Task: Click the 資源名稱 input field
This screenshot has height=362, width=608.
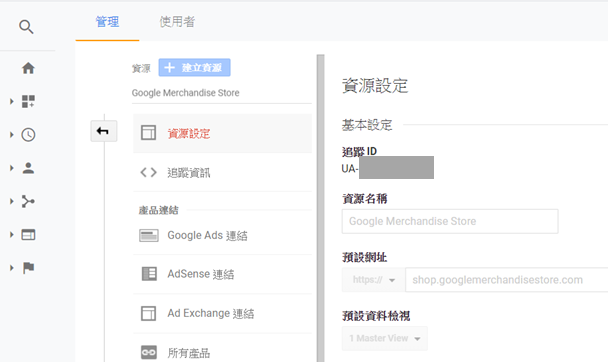Action: (x=450, y=221)
